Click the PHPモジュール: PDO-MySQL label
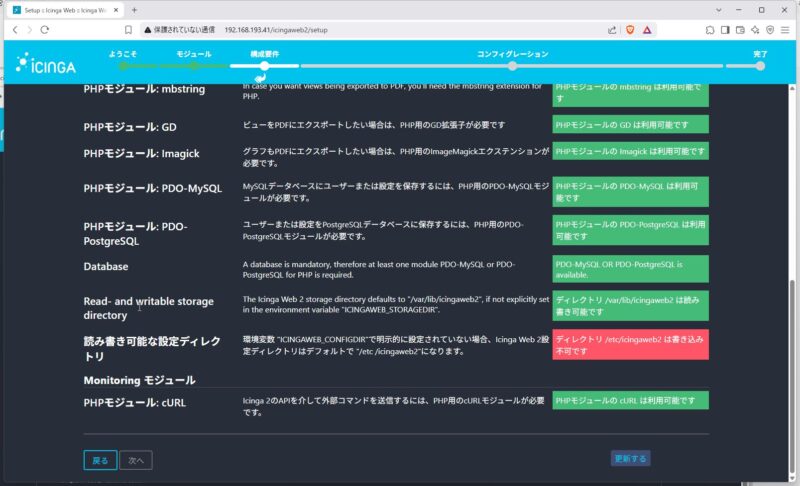Screen dimensions: 800x486 click(153, 188)
